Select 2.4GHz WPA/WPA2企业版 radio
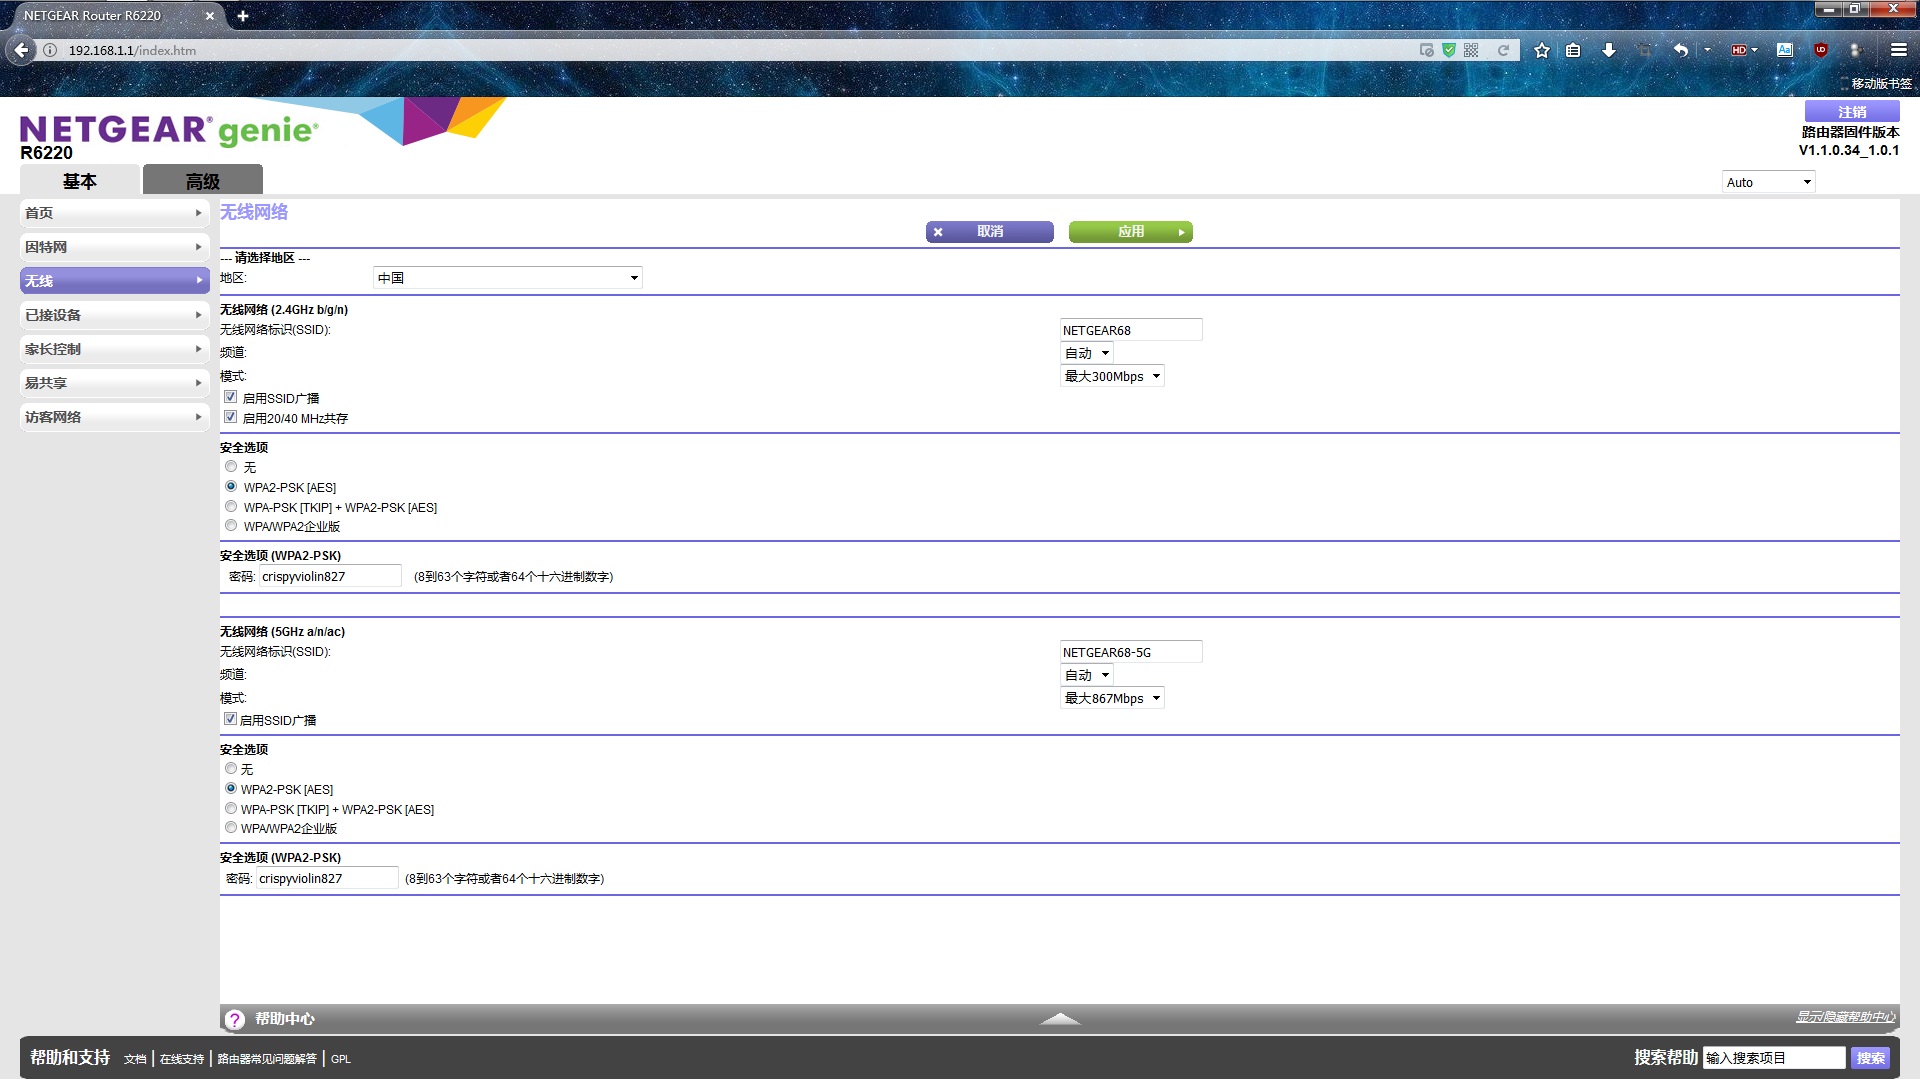This screenshot has height=1080, width=1920. point(231,525)
